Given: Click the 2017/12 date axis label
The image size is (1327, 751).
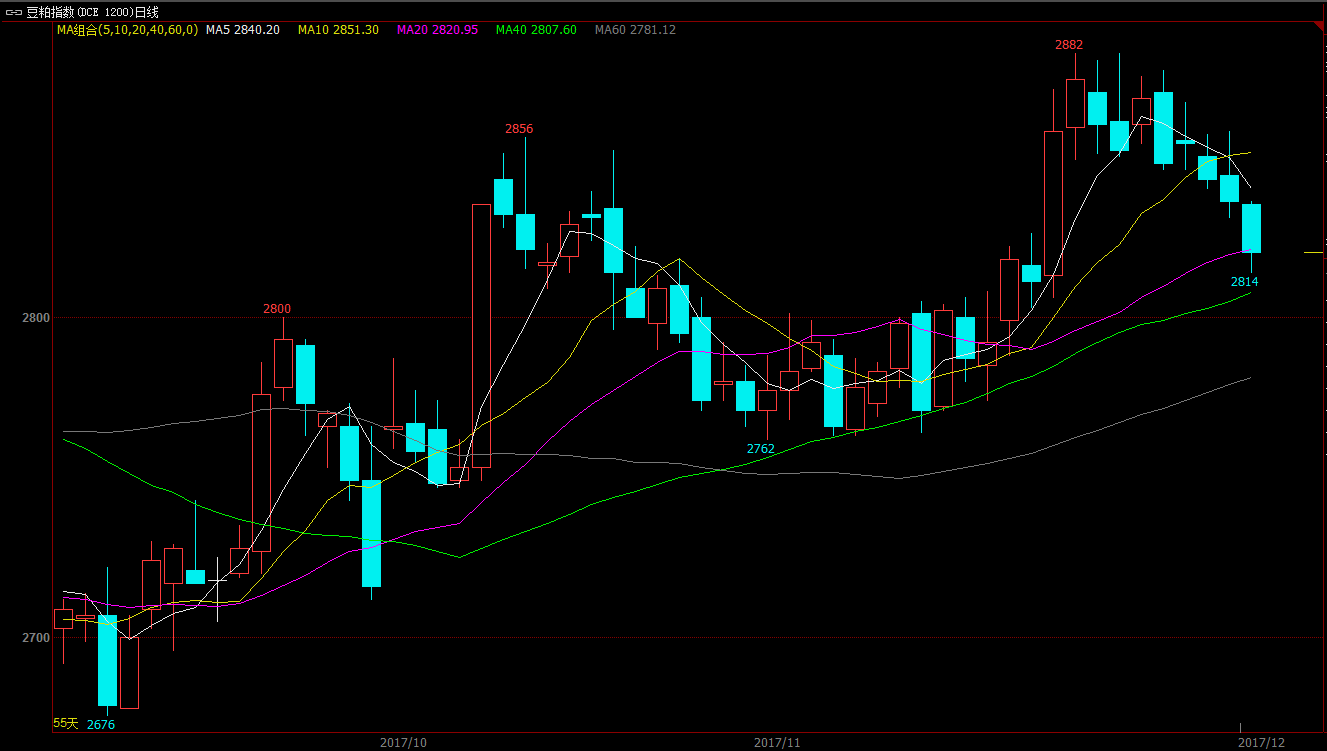Looking at the screenshot, I should [x=1262, y=742].
